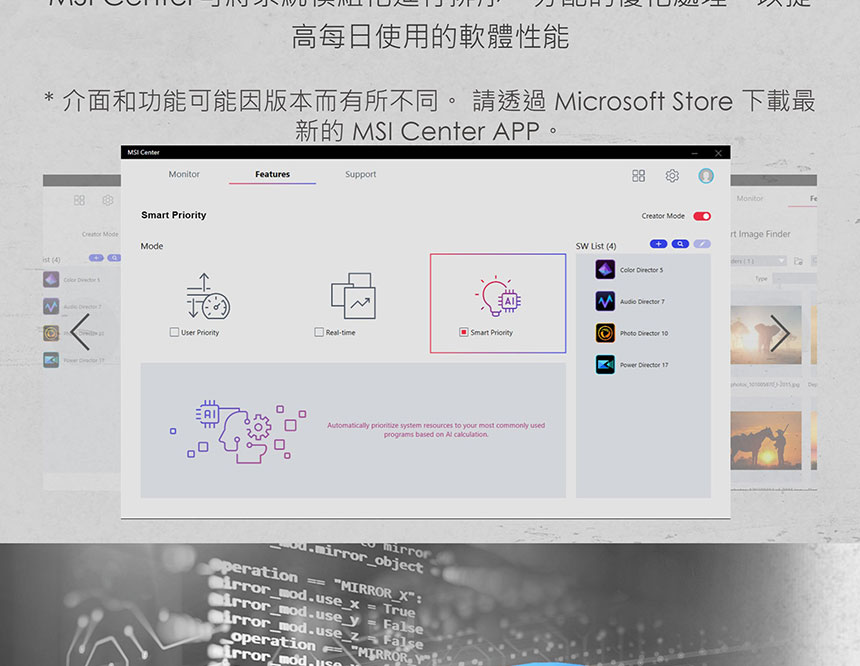This screenshot has width=860, height=666.
Task: Click the search button in left background window
Action: click(x=114, y=258)
